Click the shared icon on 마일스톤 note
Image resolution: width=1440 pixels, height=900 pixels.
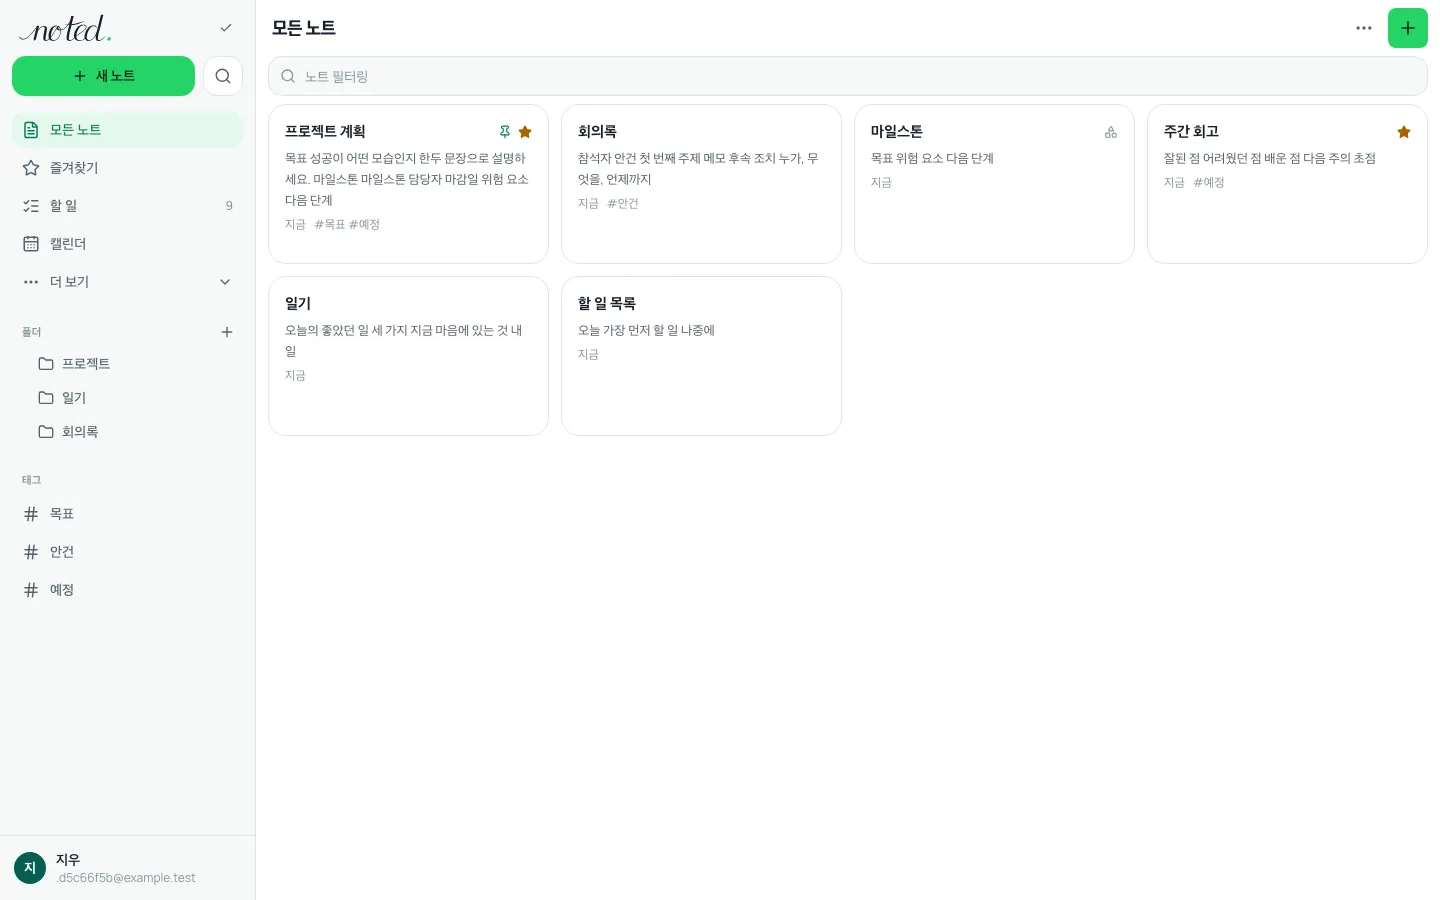coord(1111,132)
